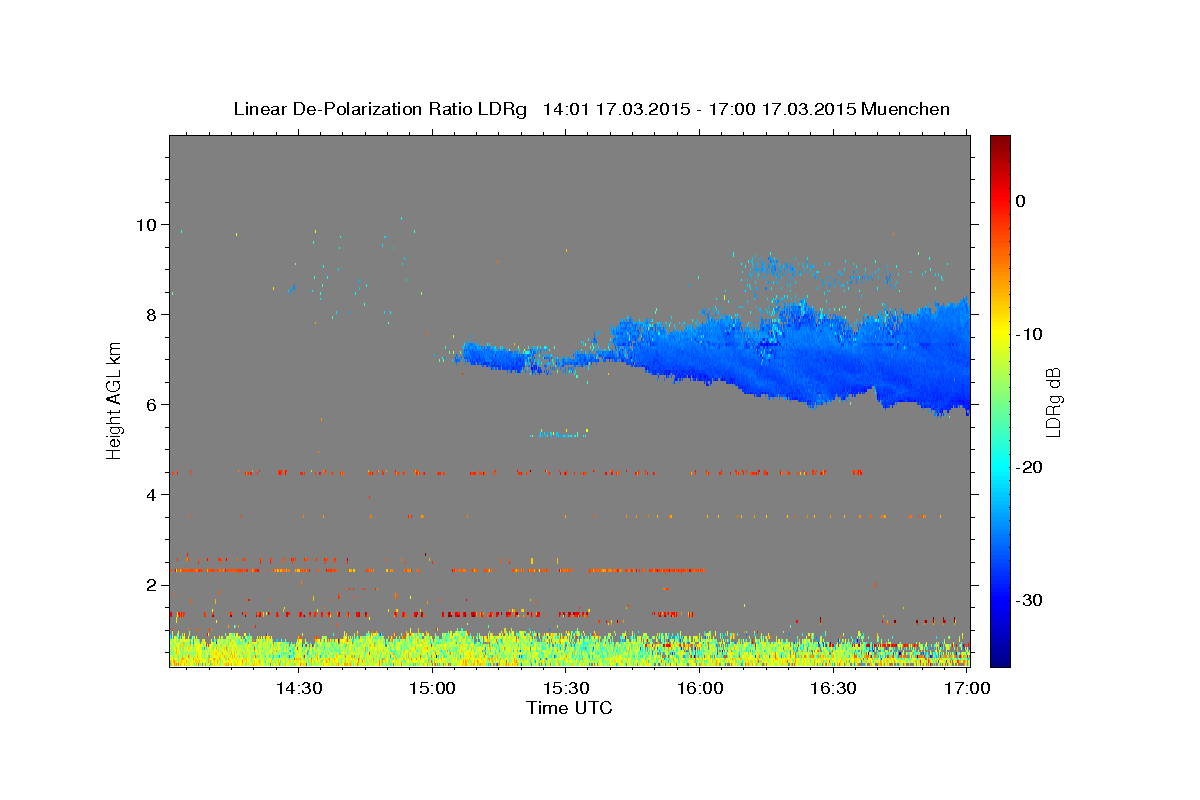Click the colorbar value label -20

click(x=1030, y=467)
